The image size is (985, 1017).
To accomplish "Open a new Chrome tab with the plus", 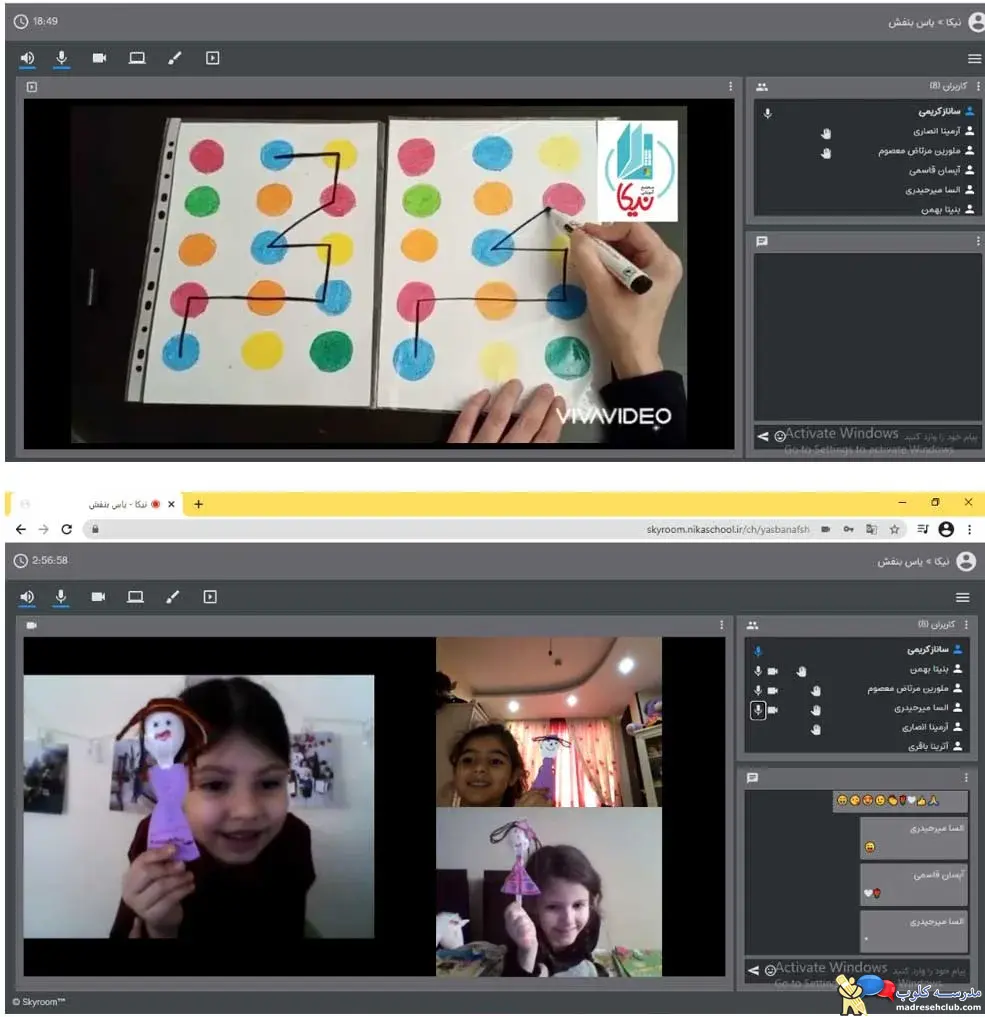I will click(x=198, y=504).
